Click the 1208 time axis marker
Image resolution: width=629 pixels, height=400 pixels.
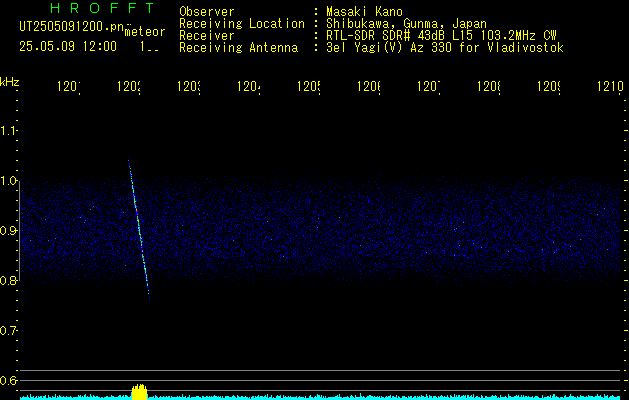(x=489, y=86)
